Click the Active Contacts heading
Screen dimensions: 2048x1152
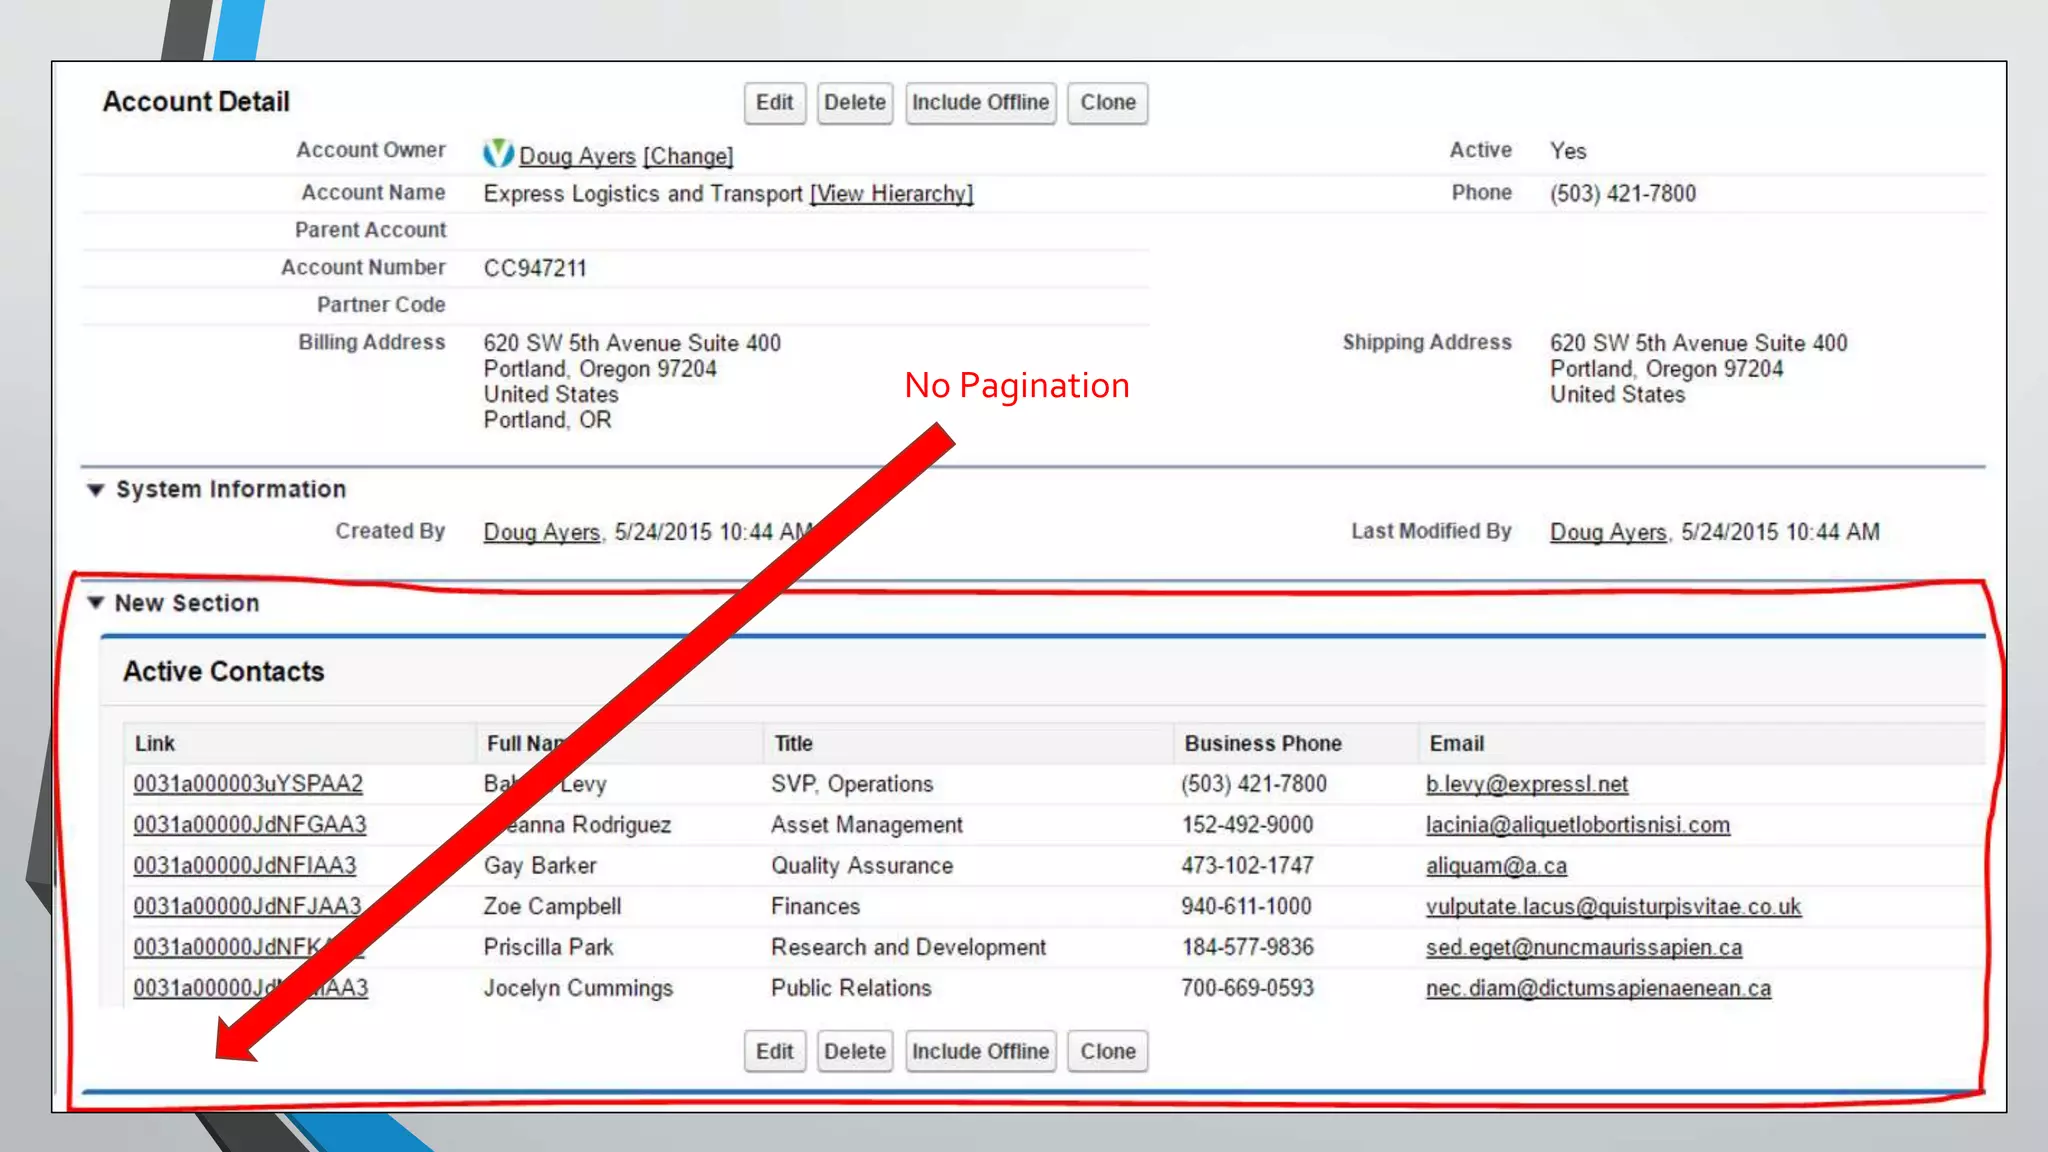(224, 672)
